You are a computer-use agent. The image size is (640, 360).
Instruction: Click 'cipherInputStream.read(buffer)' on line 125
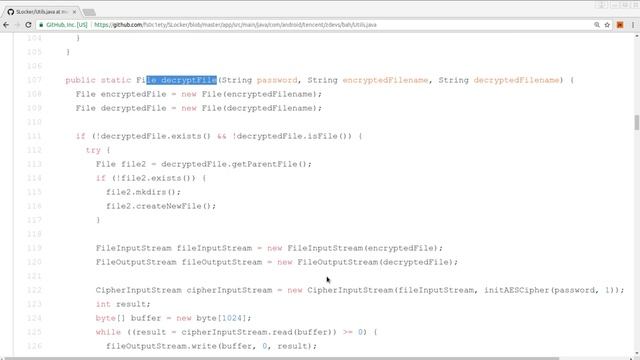coord(257,332)
